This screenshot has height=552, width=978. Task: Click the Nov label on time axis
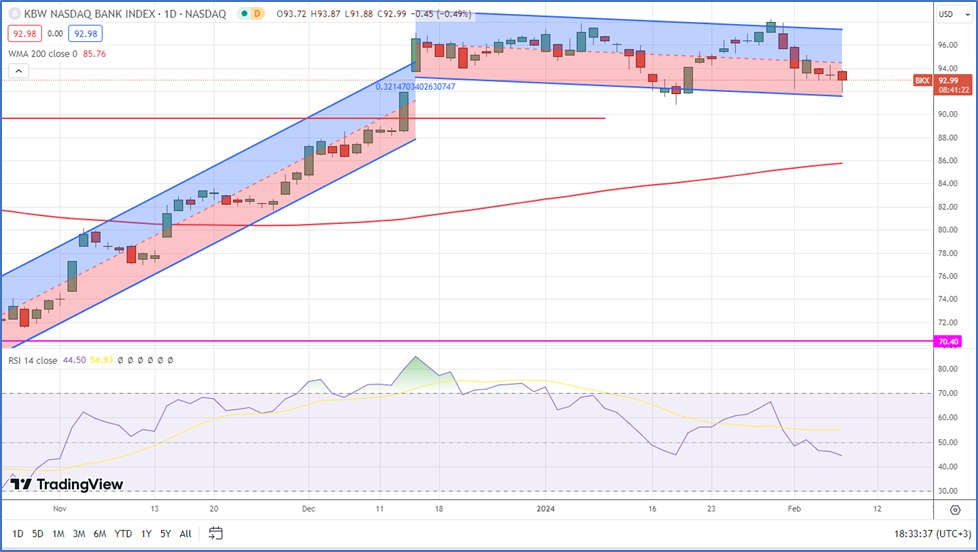click(60, 509)
